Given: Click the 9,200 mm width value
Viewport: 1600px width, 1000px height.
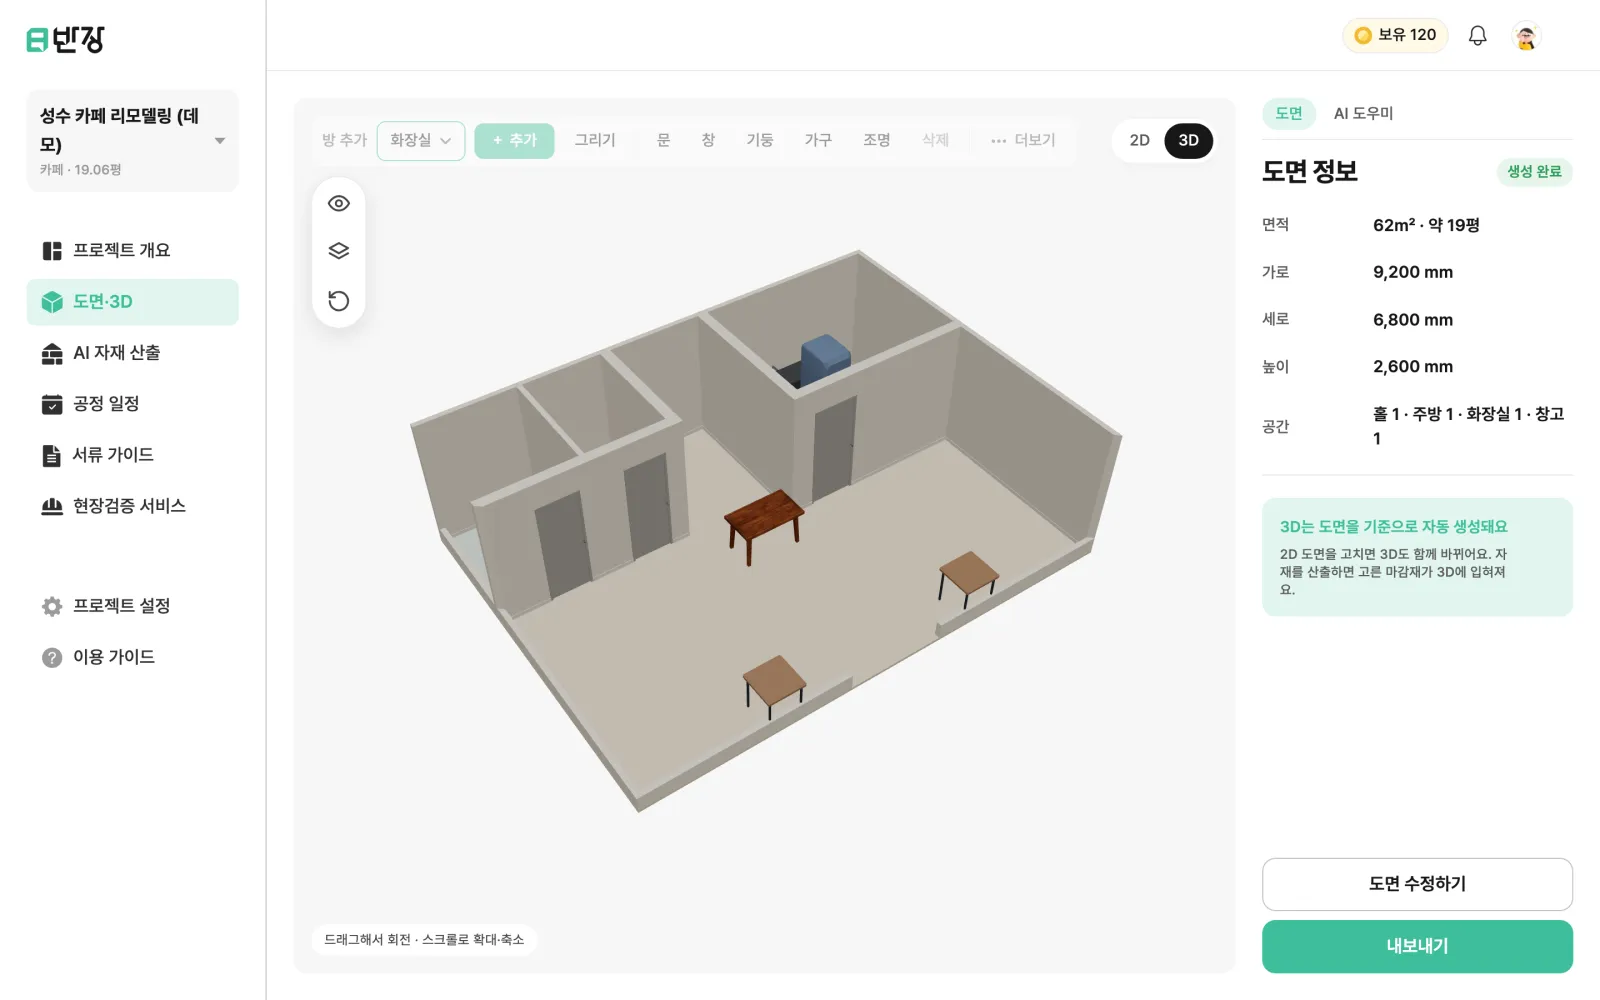Looking at the screenshot, I should (1413, 272).
